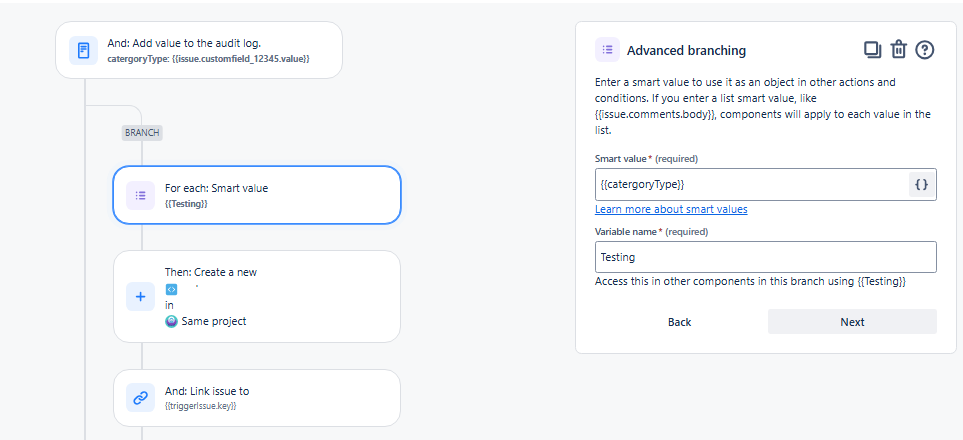Open help for Advanced branching
The width and height of the screenshot is (963, 440).
[x=925, y=50]
